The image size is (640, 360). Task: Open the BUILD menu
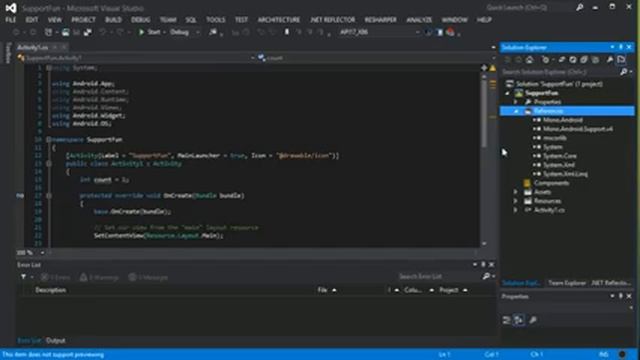pyautogui.click(x=113, y=20)
